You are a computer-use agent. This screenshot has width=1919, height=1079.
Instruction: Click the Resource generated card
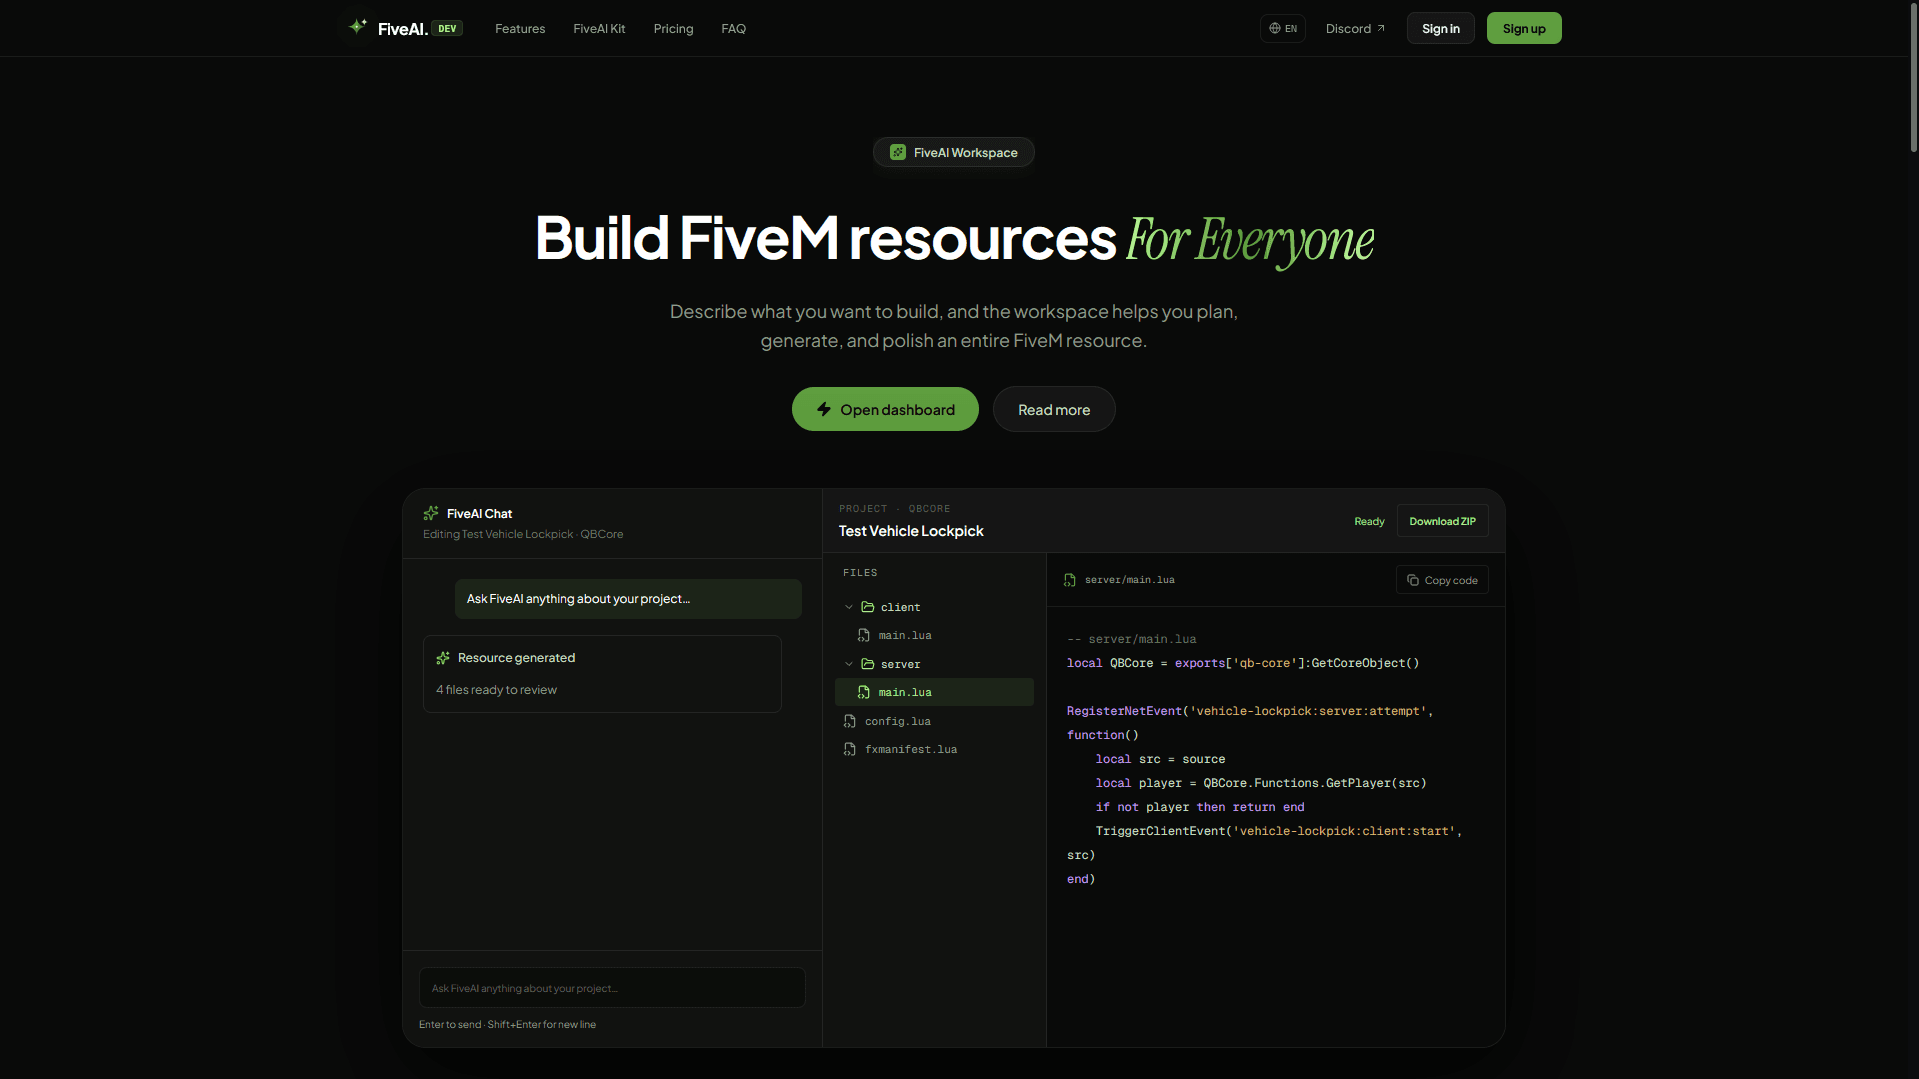tap(602, 674)
